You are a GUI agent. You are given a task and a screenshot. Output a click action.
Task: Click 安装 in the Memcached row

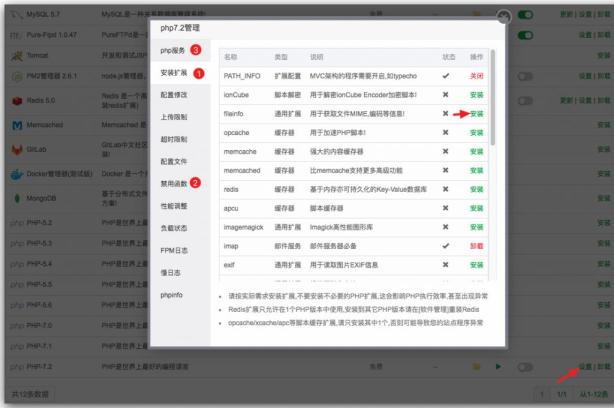tap(604, 125)
